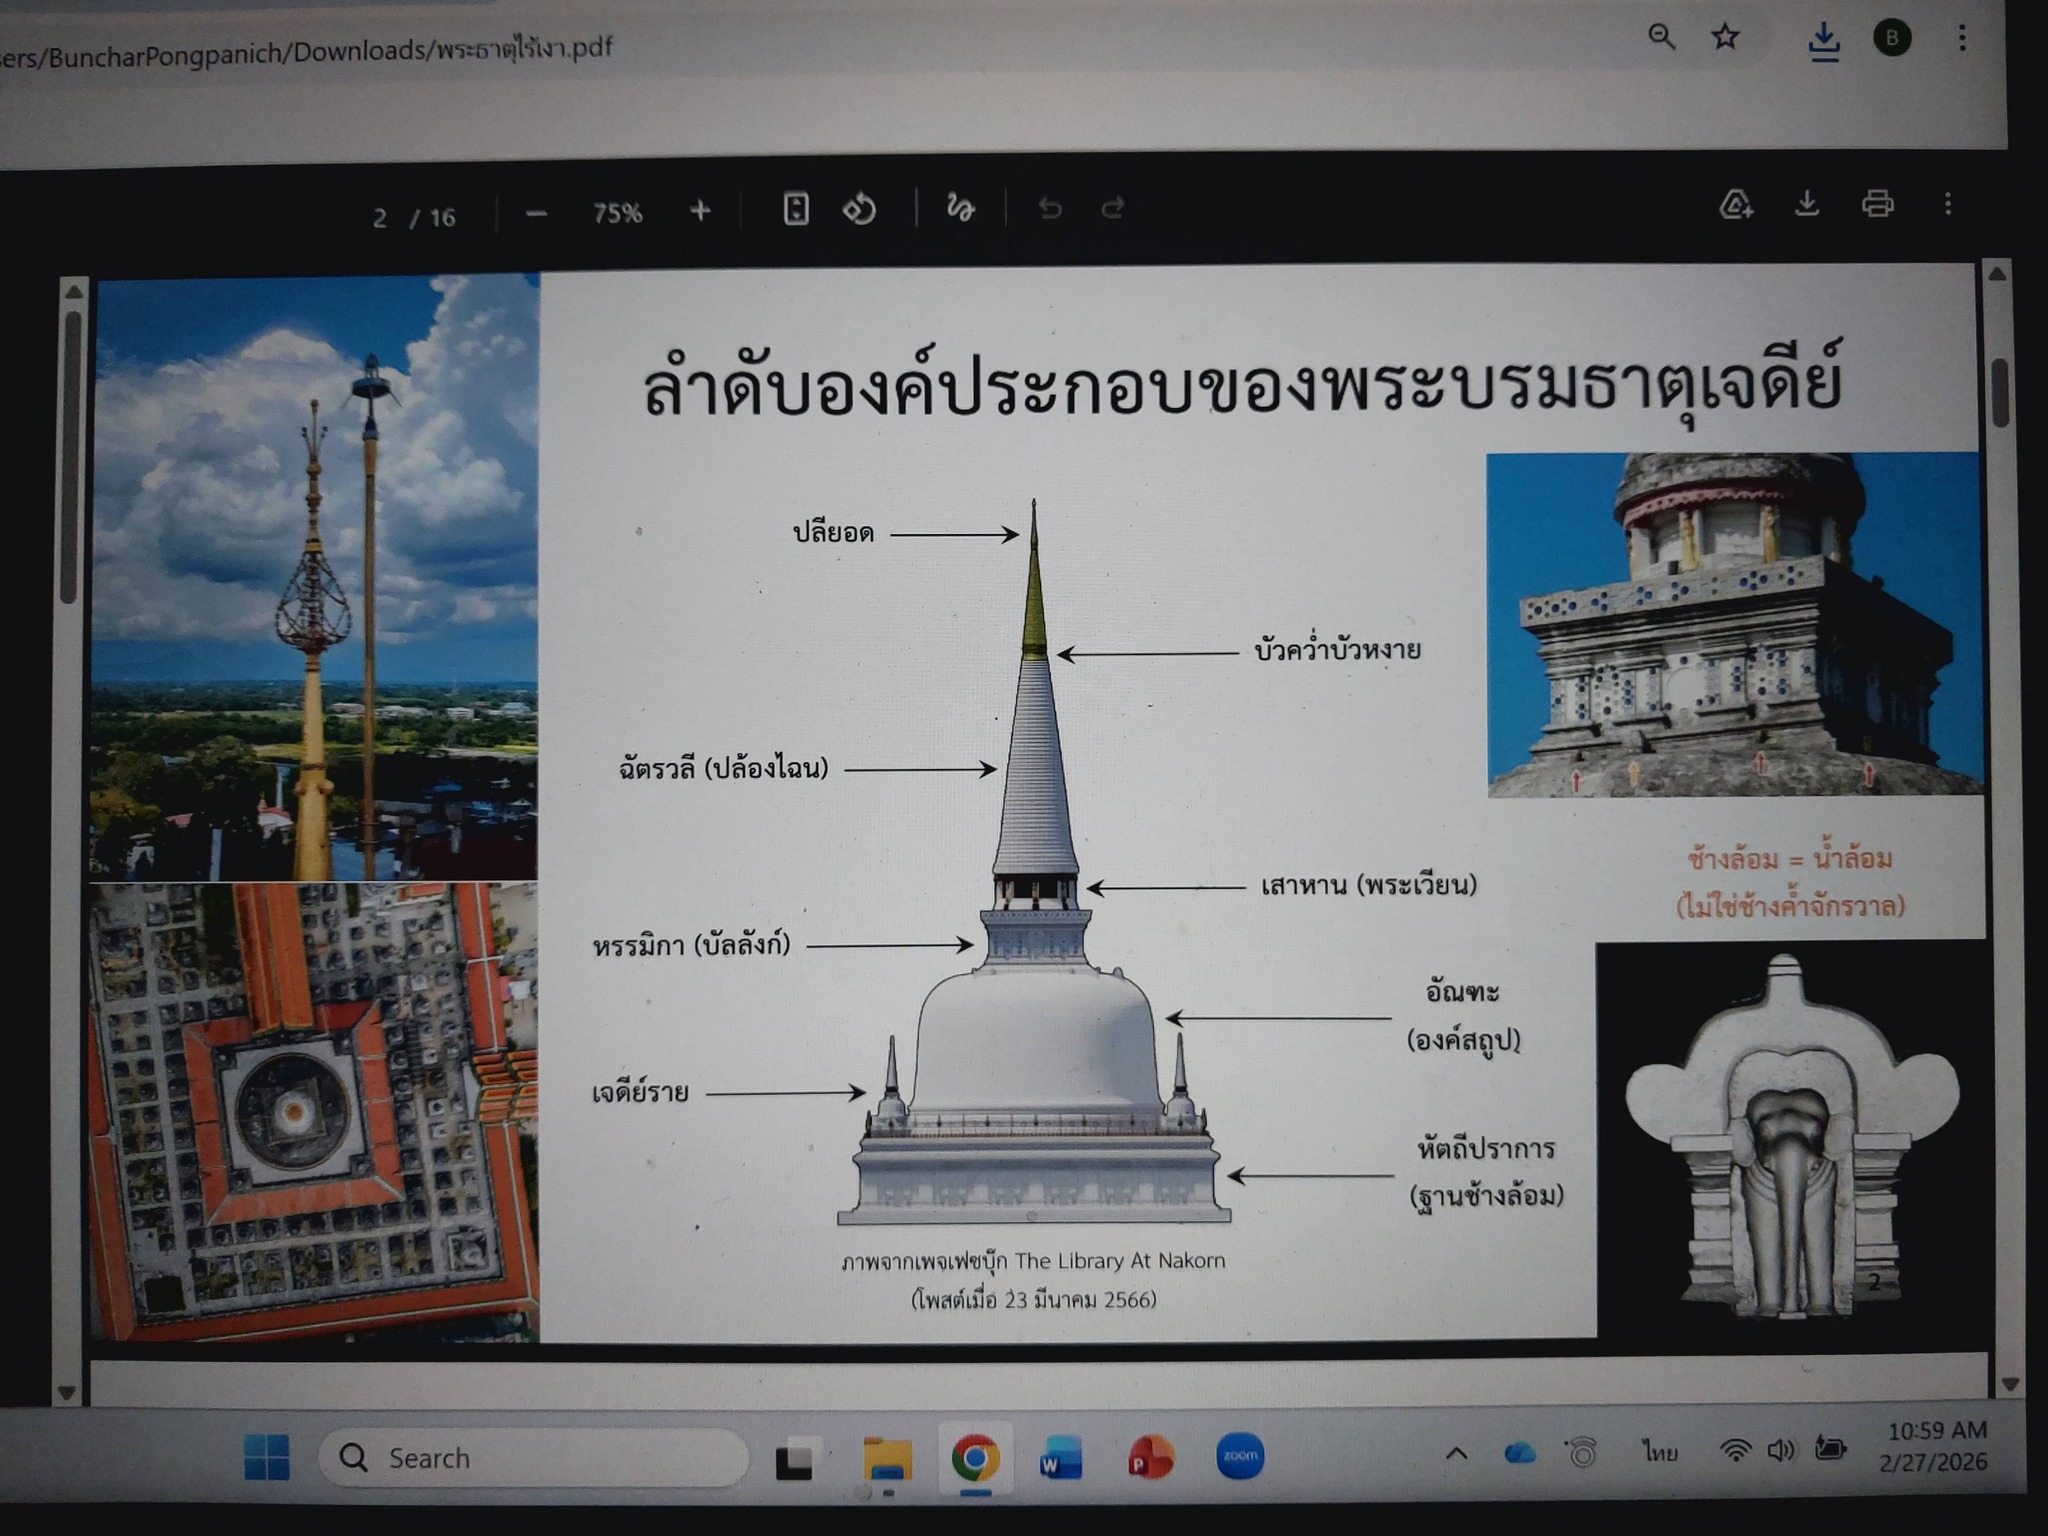Click the PDF zoom out minus button
This screenshot has height=1536, width=2048.
(537, 214)
